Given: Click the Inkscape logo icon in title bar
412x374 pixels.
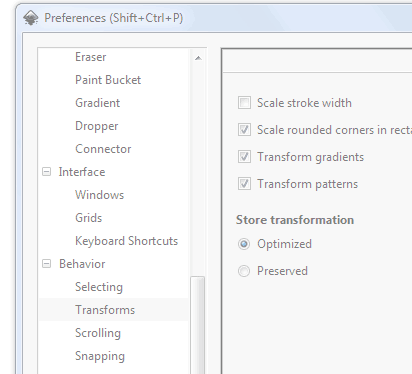Looking at the screenshot, I should 31,18.
